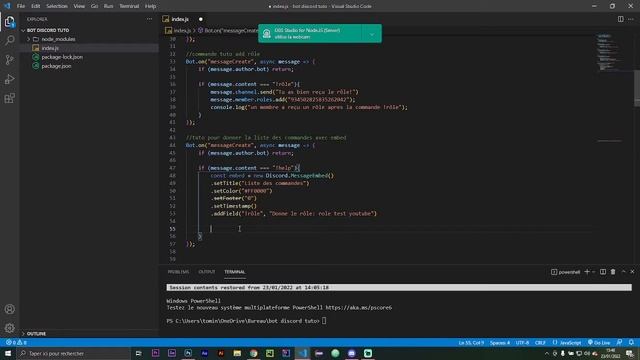Click Ln 55, Col 9 status entry
Screen dimensions: 640x360
point(471,342)
